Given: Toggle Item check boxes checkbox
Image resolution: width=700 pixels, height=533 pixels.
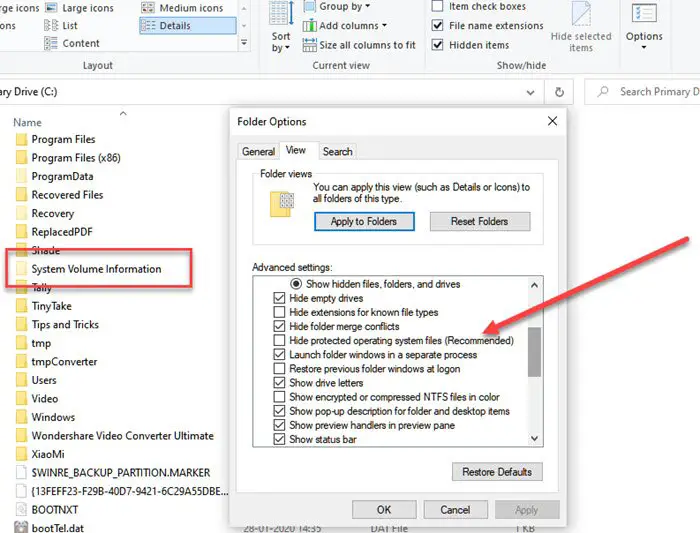Looking at the screenshot, I should pyautogui.click(x=438, y=6).
